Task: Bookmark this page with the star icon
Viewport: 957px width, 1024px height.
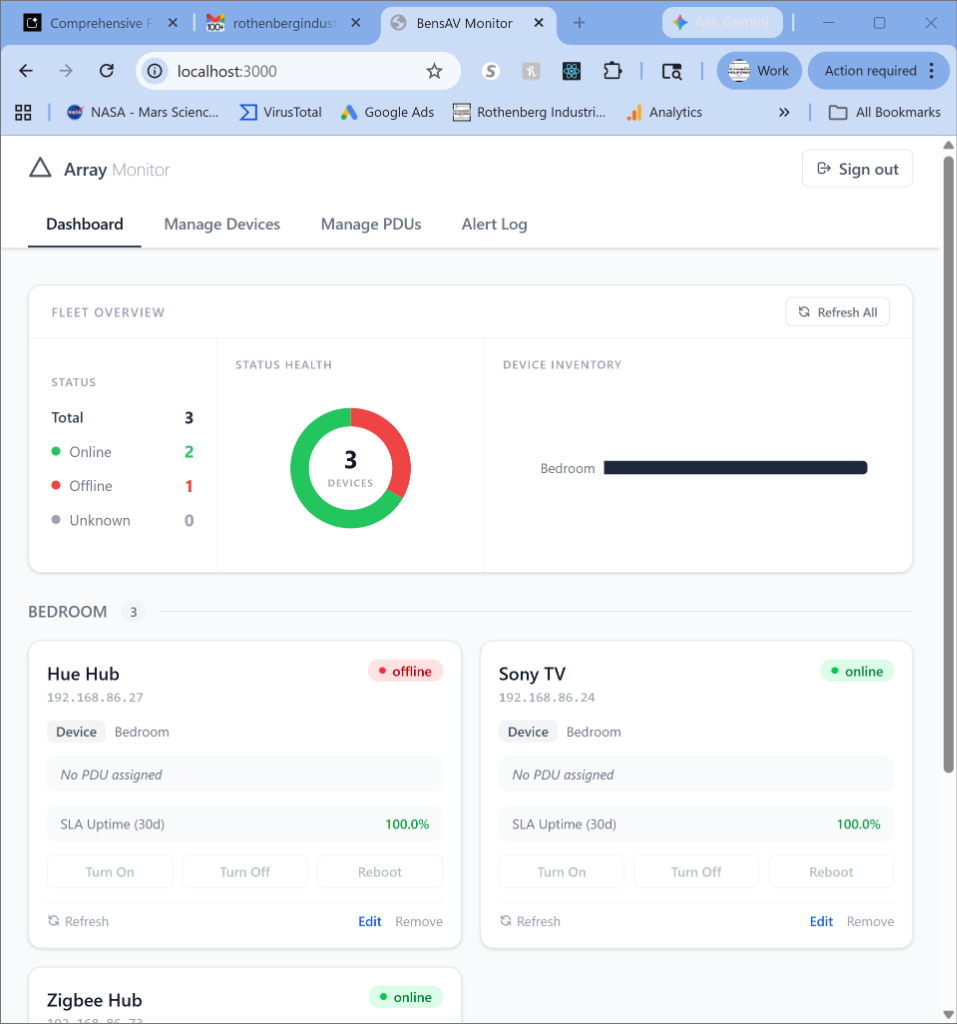Action: click(x=434, y=71)
